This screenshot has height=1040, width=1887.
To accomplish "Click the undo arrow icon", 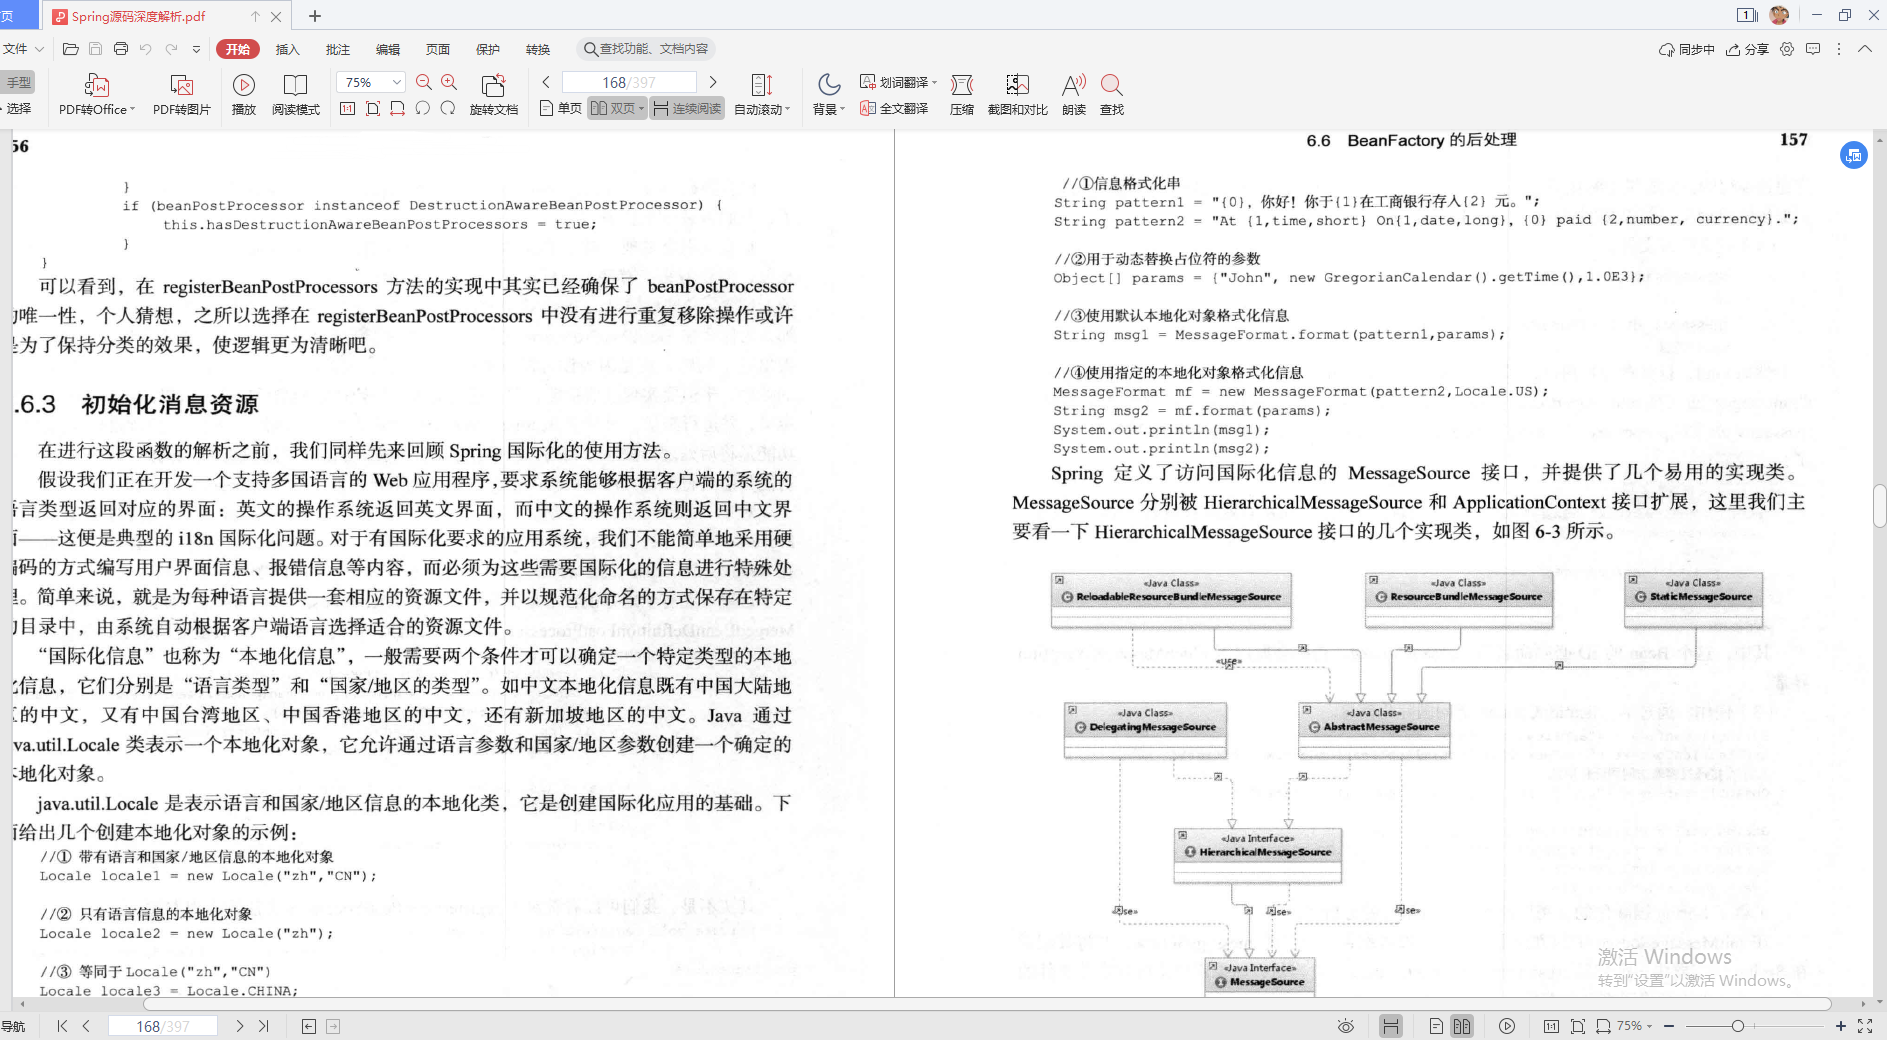I will click(x=146, y=49).
